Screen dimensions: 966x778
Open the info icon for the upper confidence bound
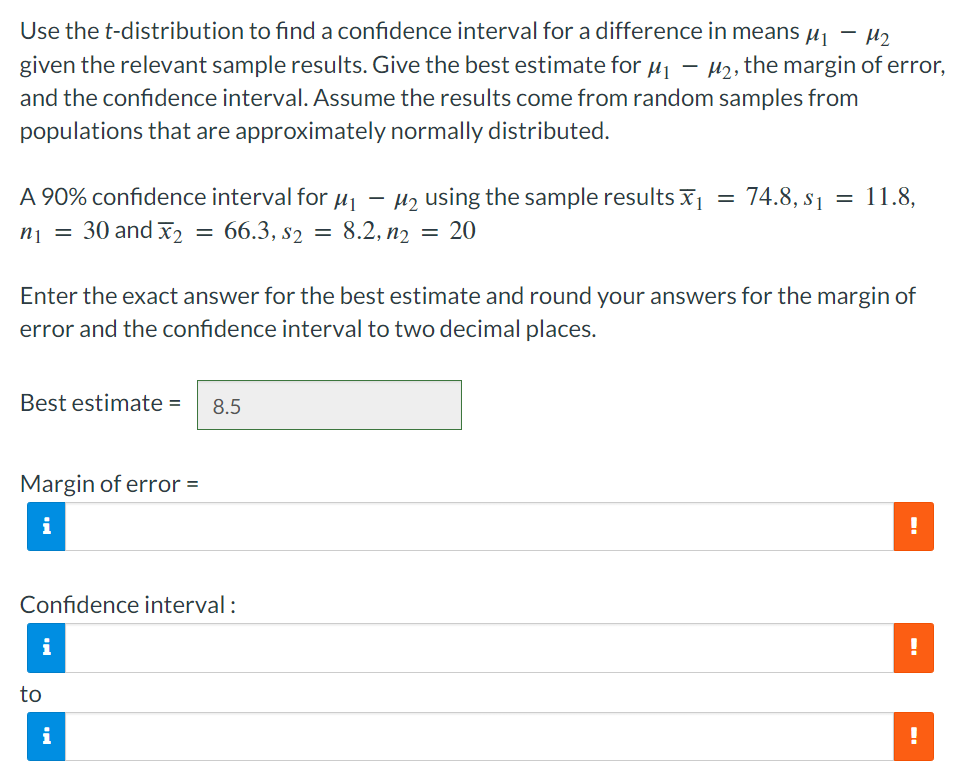point(44,736)
